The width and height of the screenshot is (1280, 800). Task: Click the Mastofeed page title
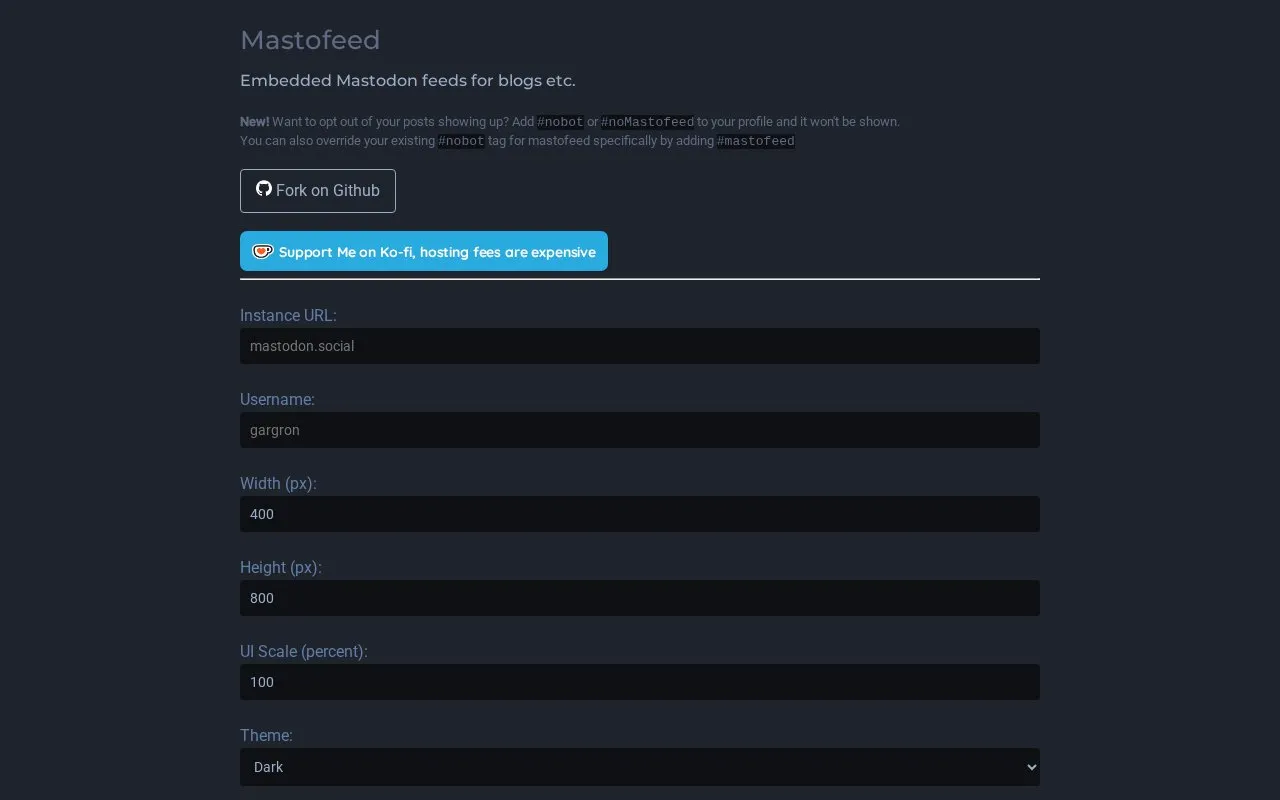coord(310,40)
